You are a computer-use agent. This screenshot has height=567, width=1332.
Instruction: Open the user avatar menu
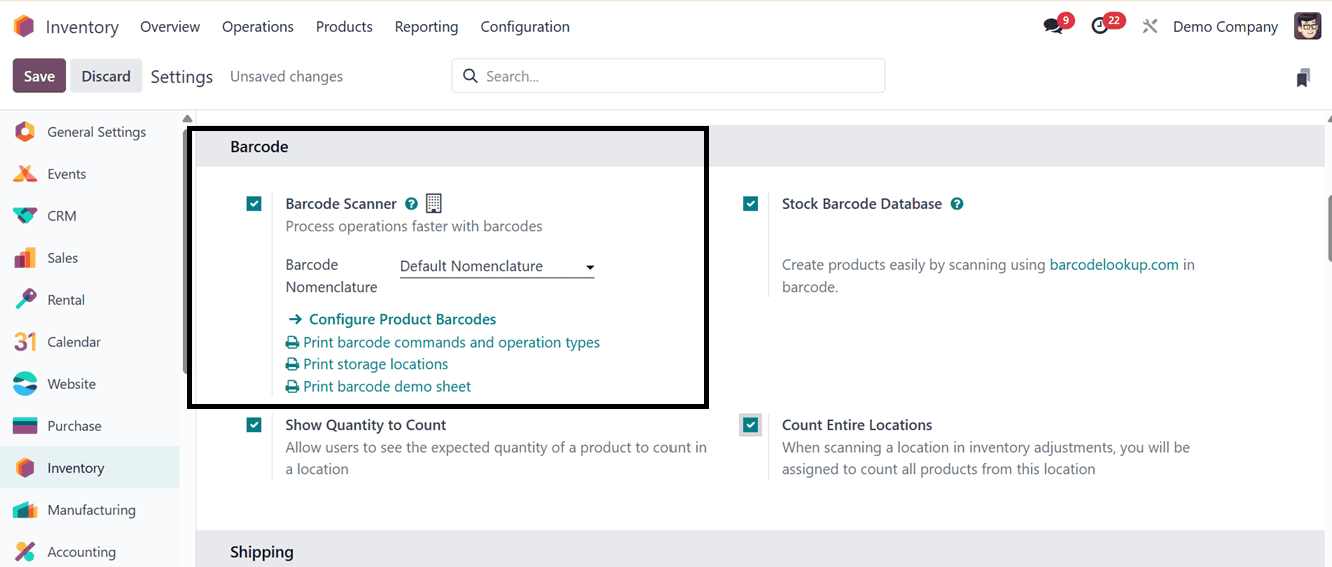[1307, 26]
